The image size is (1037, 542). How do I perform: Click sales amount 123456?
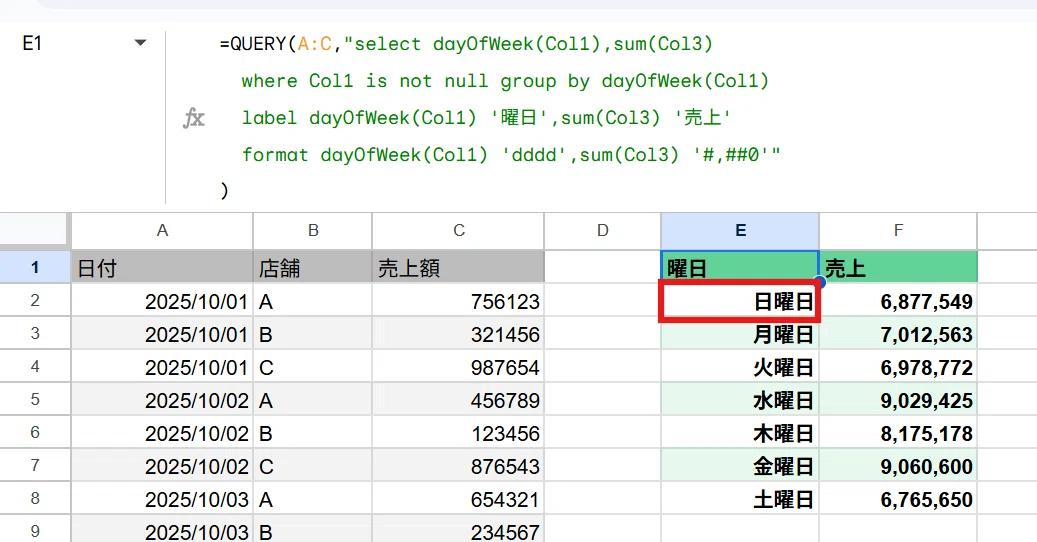(458, 433)
